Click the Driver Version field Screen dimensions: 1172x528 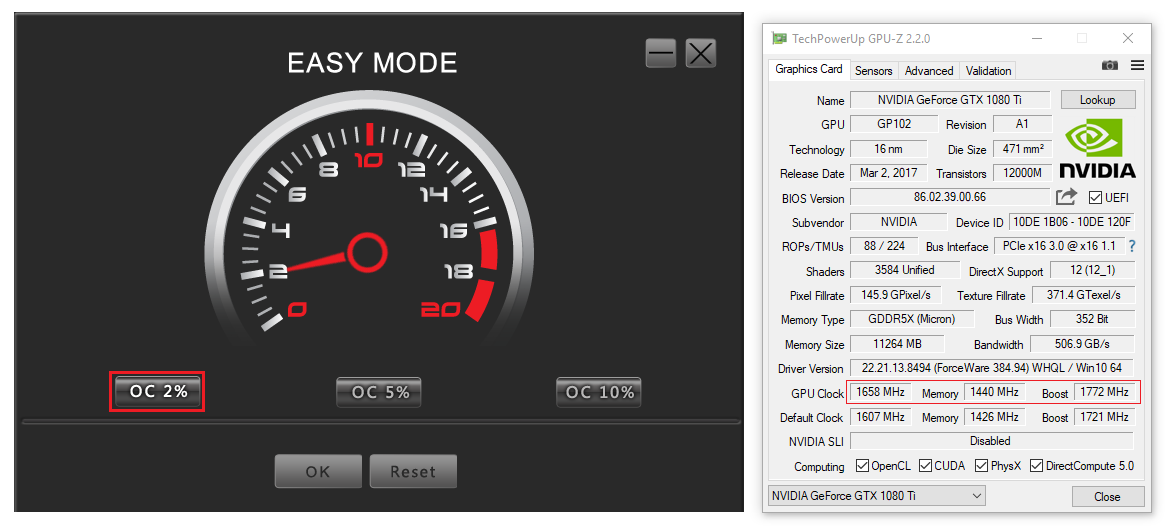tap(992, 368)
